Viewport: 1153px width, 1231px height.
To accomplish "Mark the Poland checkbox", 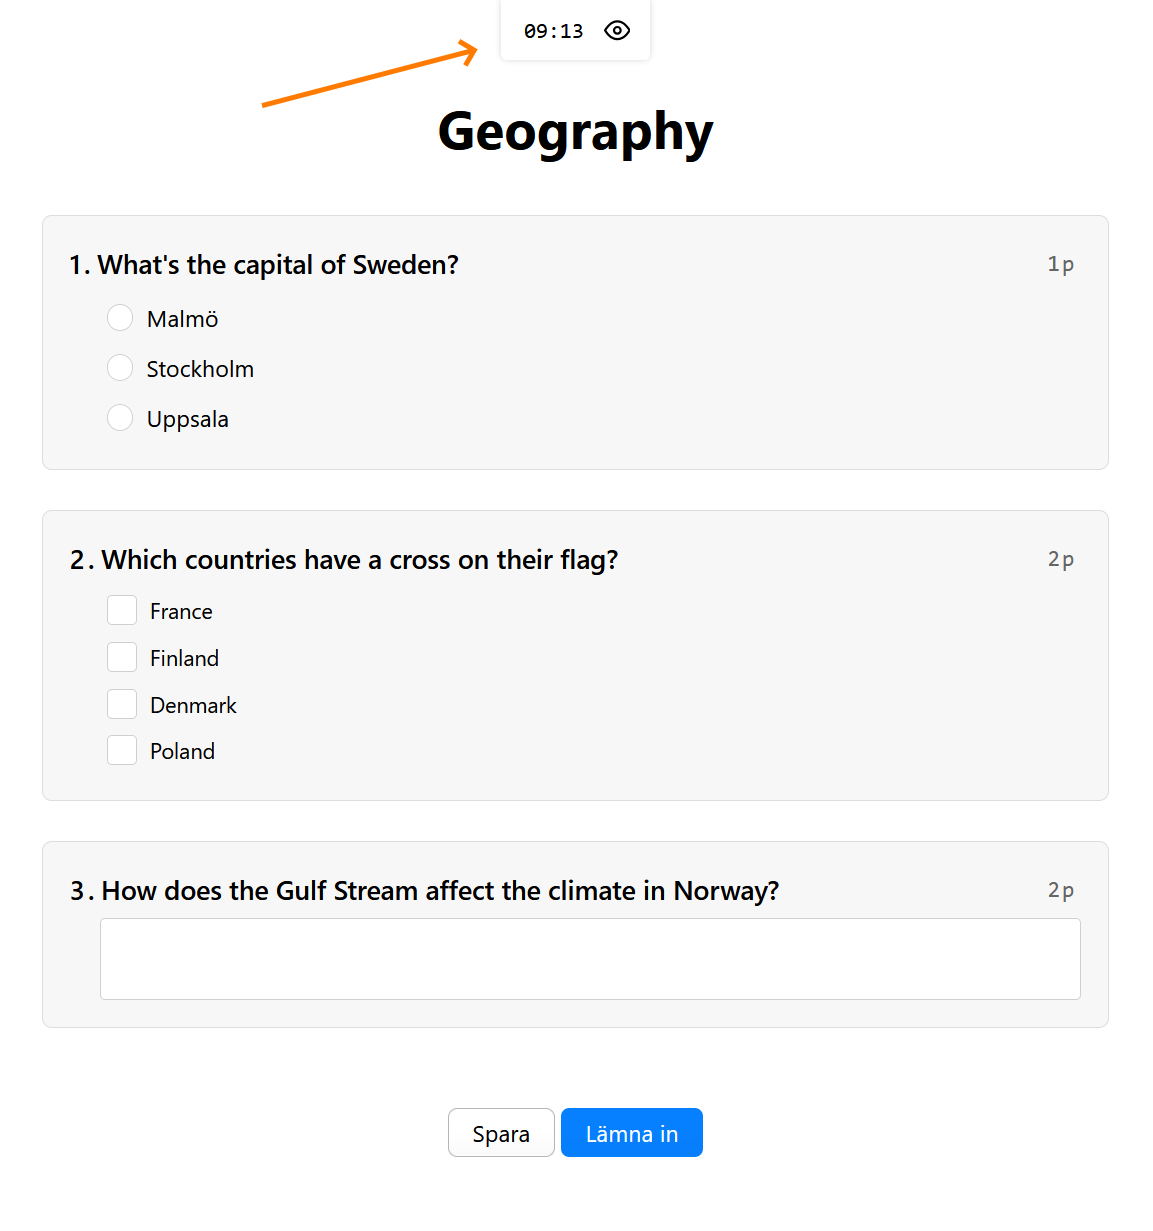I will tap(122, 750).
